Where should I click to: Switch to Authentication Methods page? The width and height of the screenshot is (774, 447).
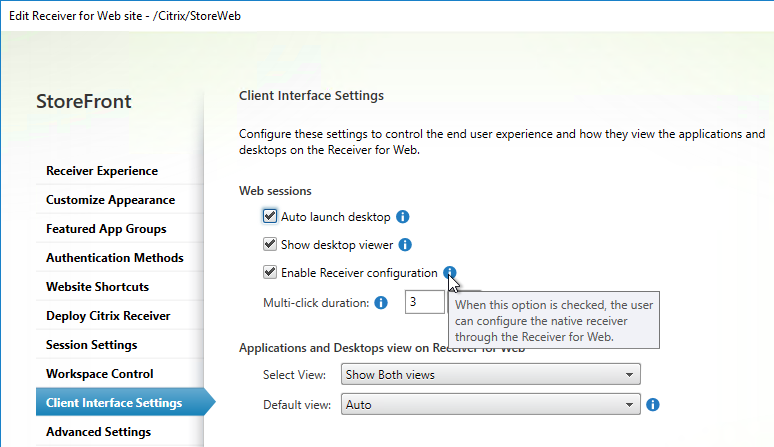[115, 258]
